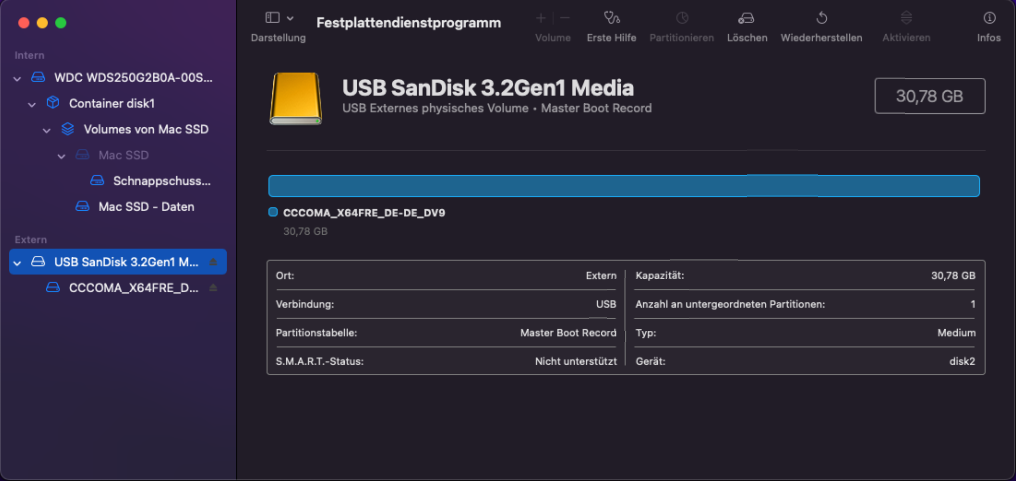
Task: Click the 30,78 GB capacity box
Action: click(x=930, y=97)
